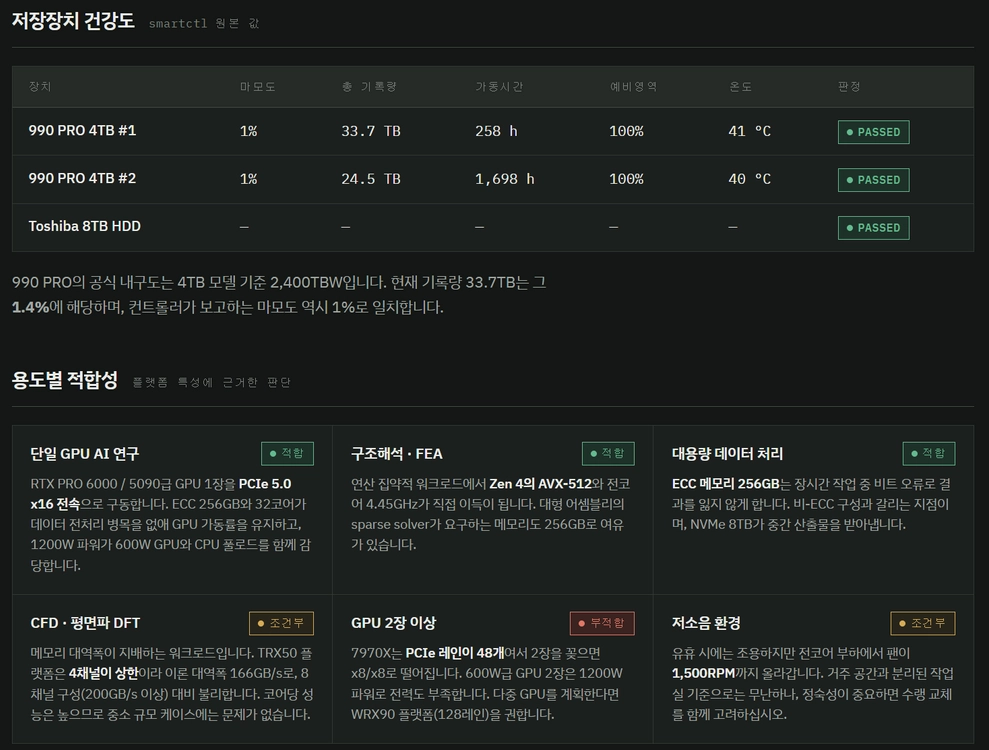This screenshot has height=750, width=989.
Task: Click the 100% spare value for 990 PRO #1
Action: [x=626, y=131]
